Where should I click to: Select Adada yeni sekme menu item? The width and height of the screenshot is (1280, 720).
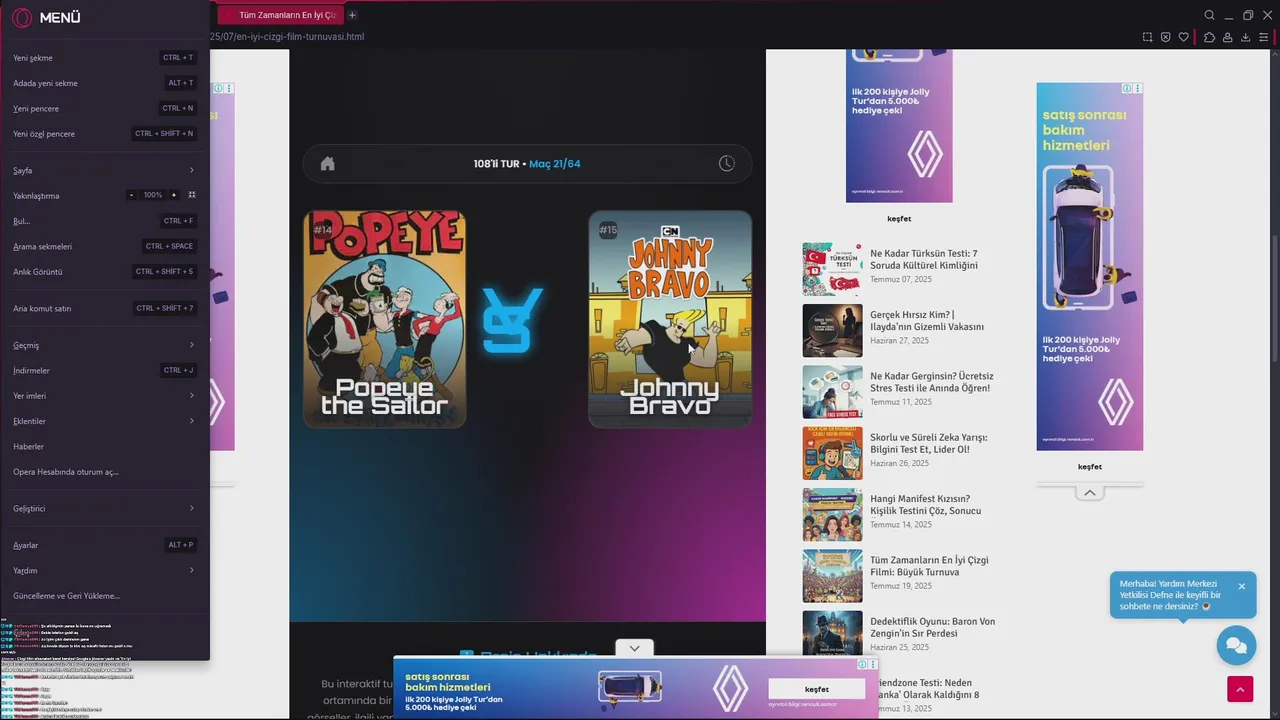[104, 83]
